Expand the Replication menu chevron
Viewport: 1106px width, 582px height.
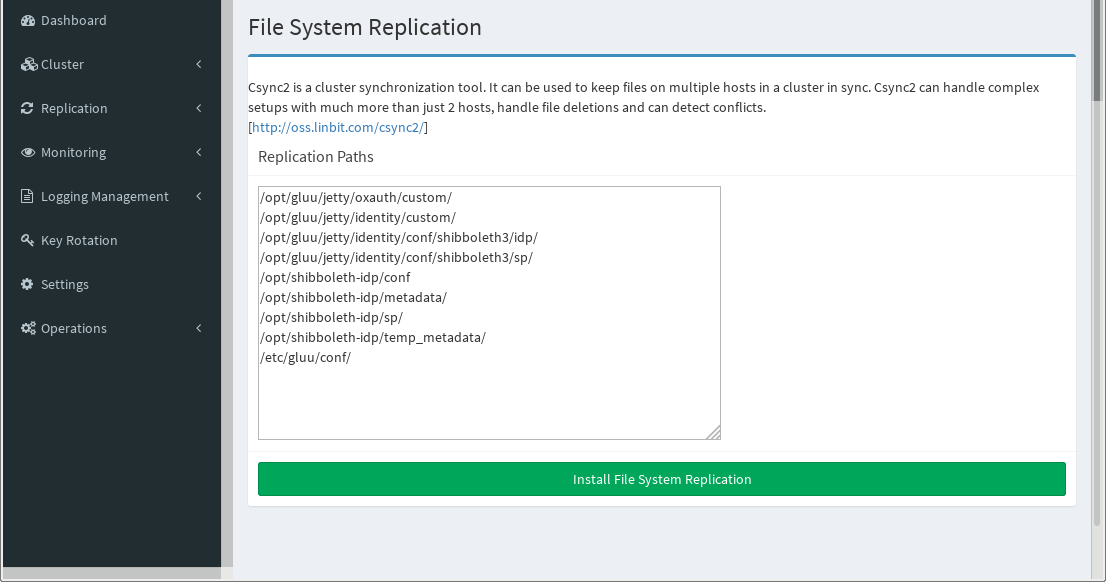pyautogui.click(x=199, y=108)
